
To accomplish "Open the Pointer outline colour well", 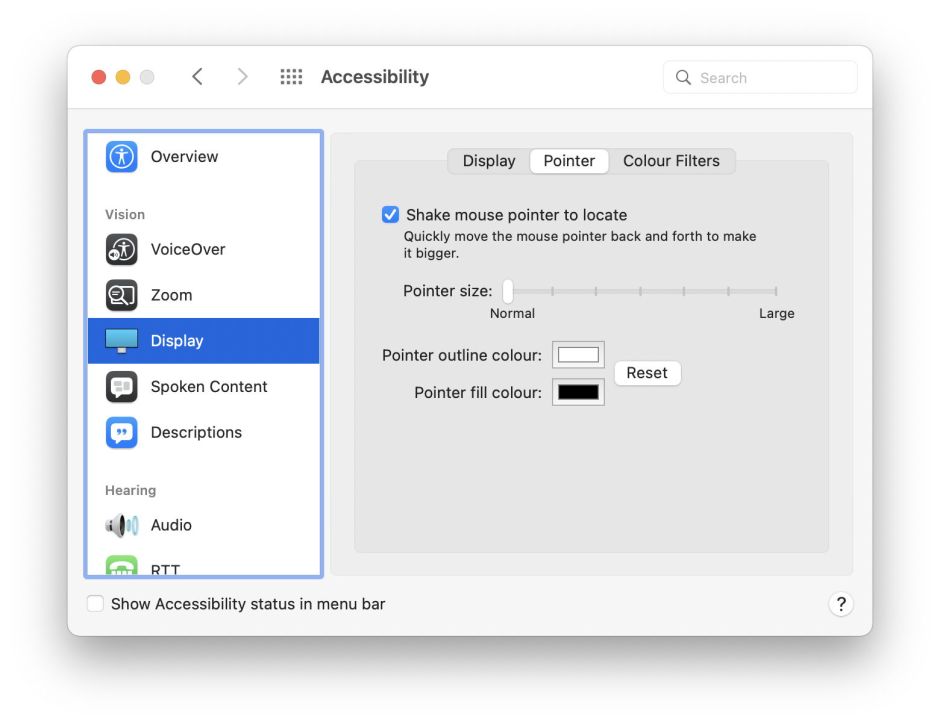I will pyautogui.click(x=578, y=355).
